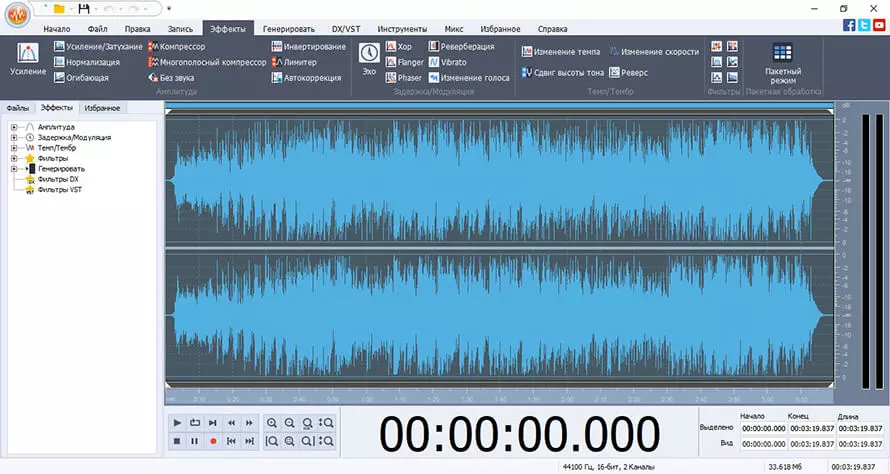Zoom to the left edge of the selection
Screen dimensions: 890x474
(272, 441)
